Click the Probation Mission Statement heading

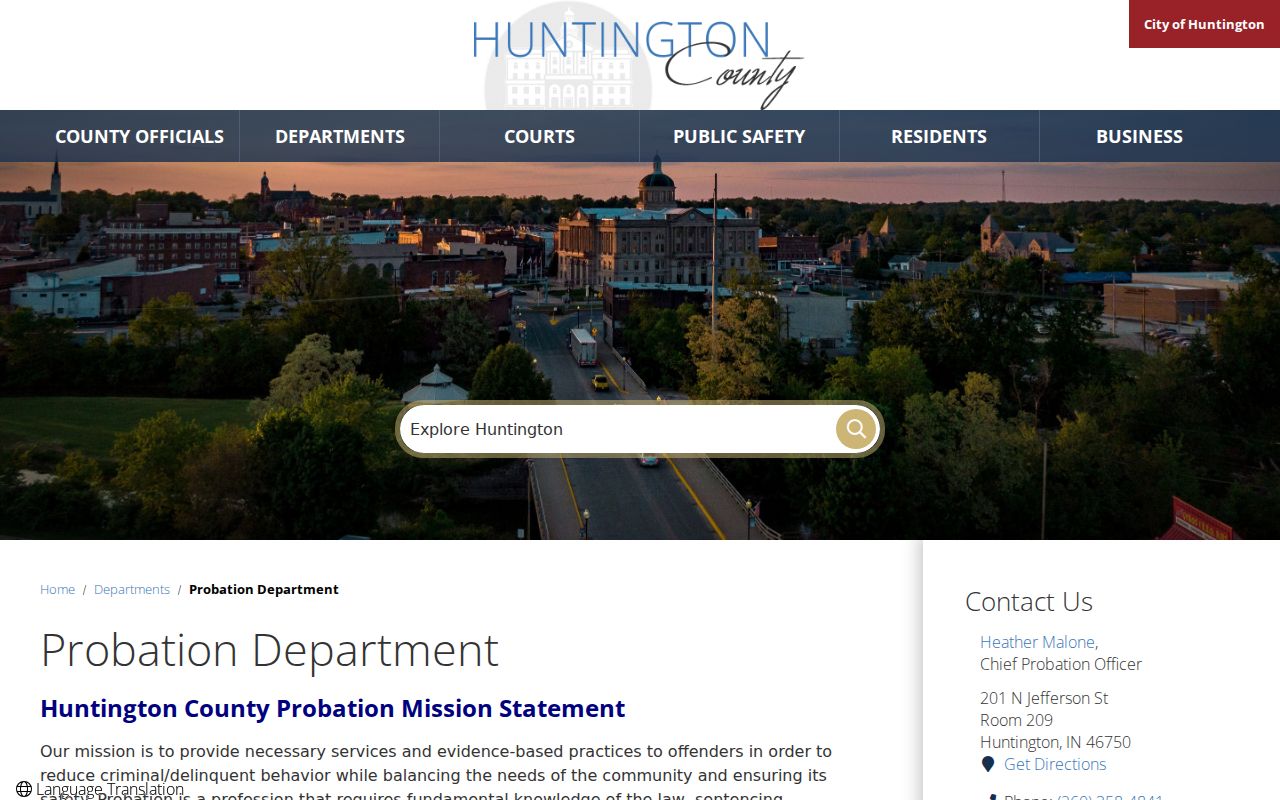click(333, 708)
